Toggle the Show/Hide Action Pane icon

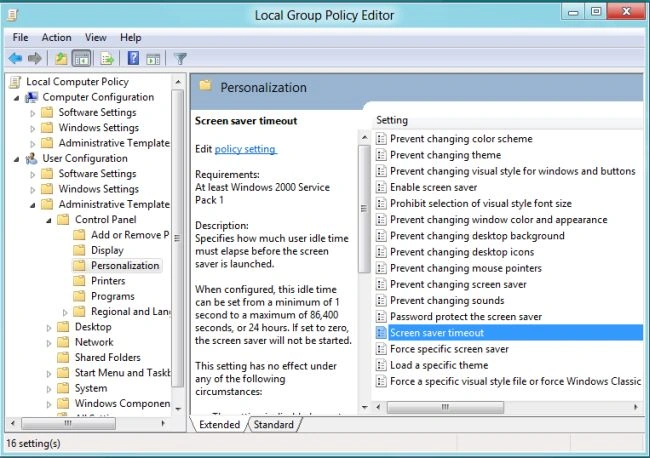point(153,59)
